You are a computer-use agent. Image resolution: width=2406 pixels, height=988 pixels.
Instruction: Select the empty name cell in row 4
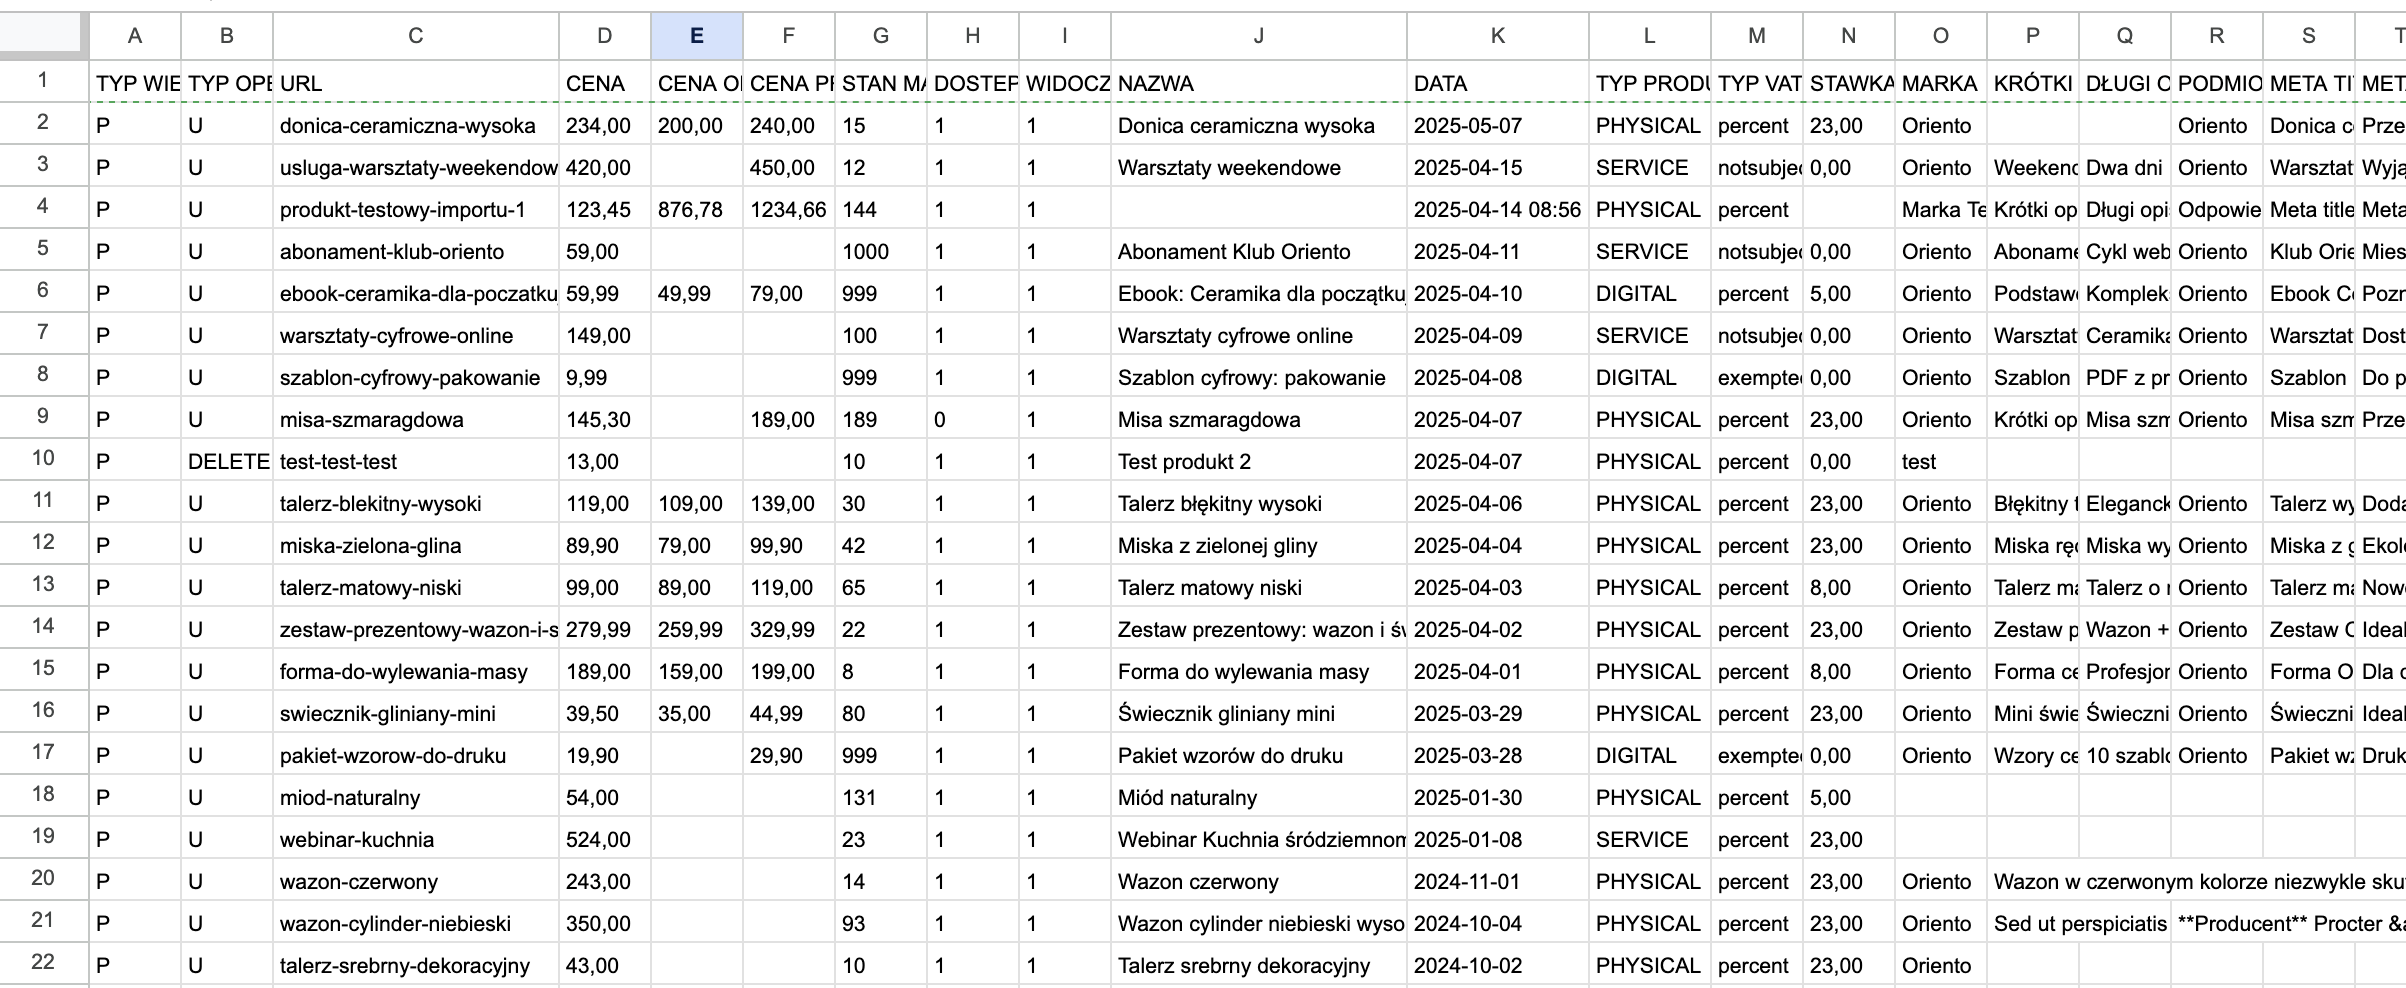coord(1258,210)
